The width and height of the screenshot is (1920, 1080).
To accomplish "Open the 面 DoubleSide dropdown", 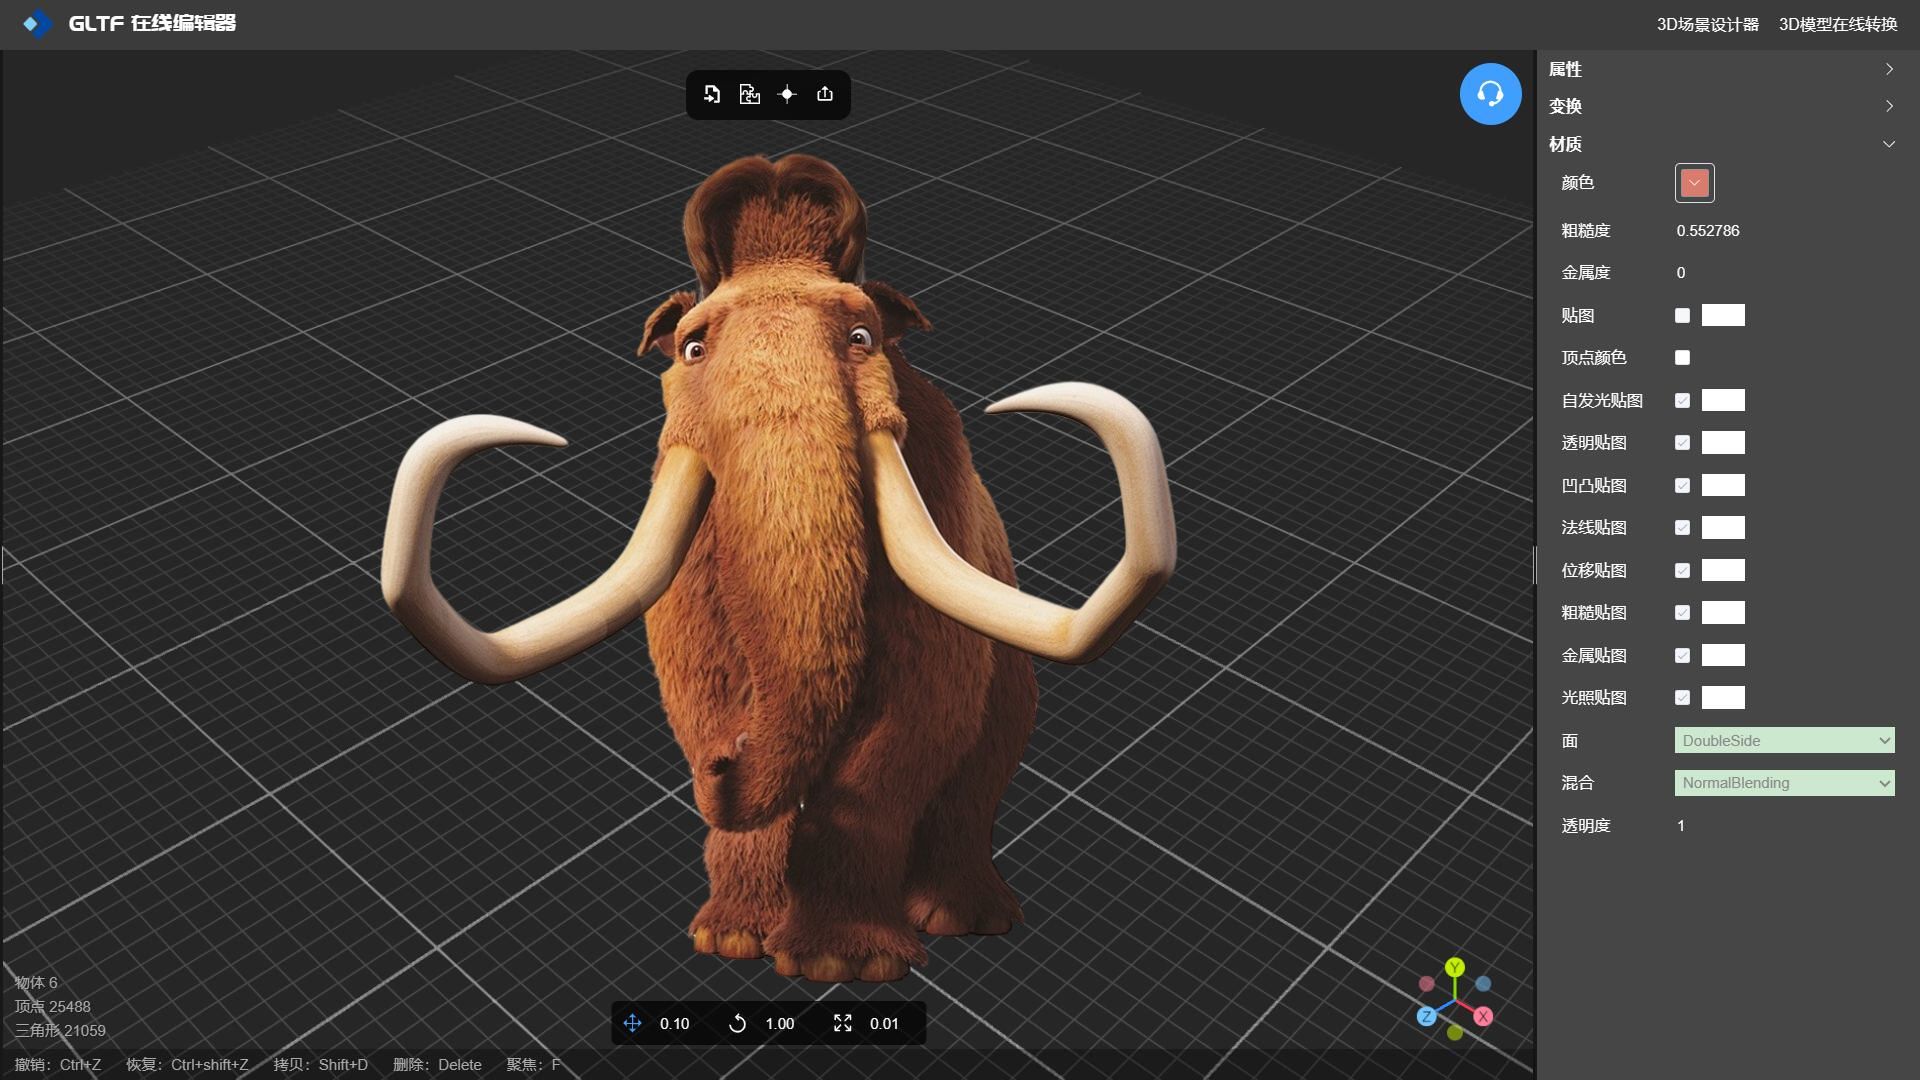I will pos(1784,740).
